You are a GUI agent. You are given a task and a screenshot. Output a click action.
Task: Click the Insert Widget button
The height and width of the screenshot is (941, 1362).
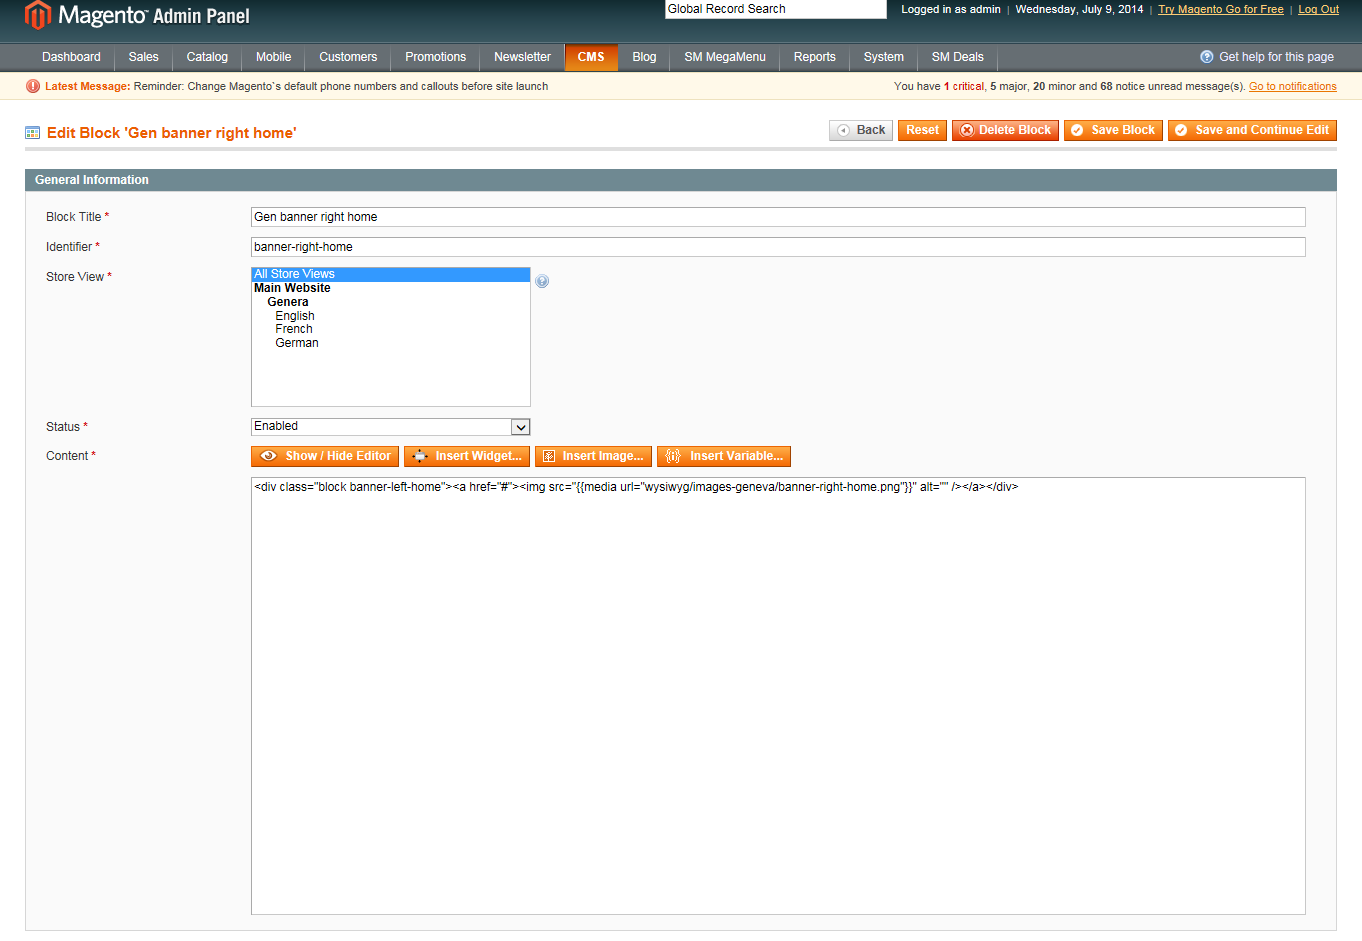(467, 456)
